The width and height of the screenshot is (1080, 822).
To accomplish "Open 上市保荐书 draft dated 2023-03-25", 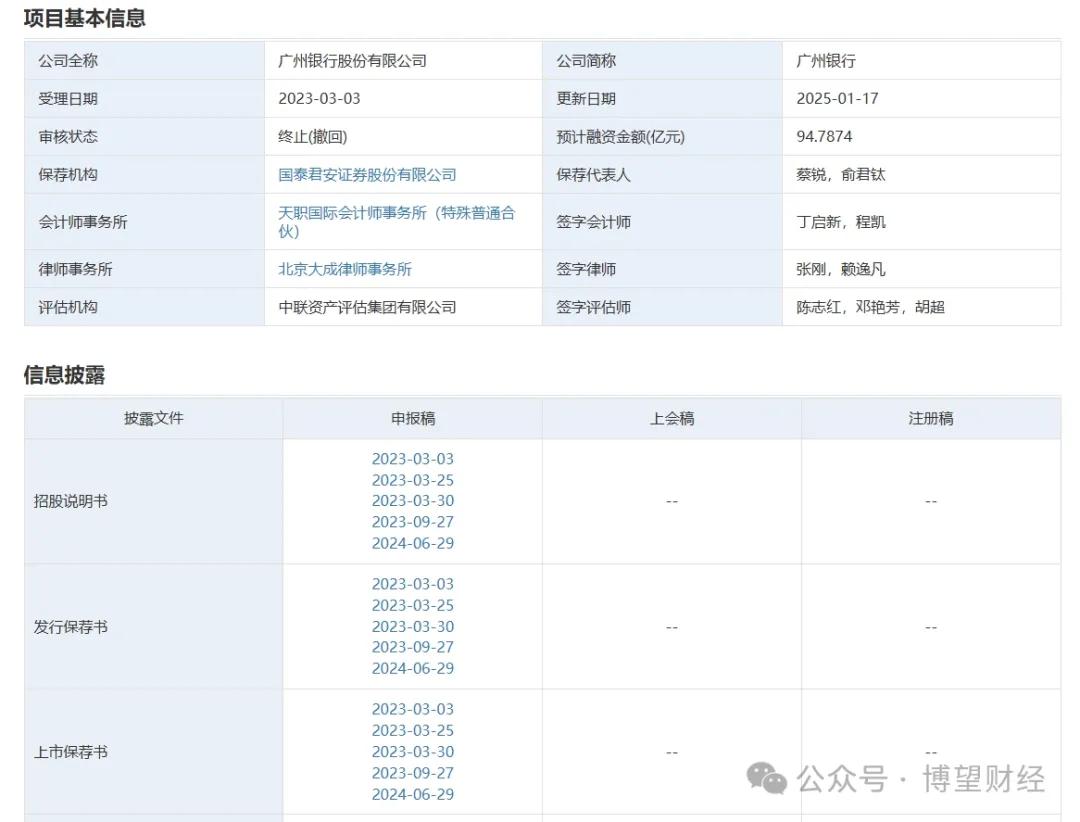I will coord(413,731).
